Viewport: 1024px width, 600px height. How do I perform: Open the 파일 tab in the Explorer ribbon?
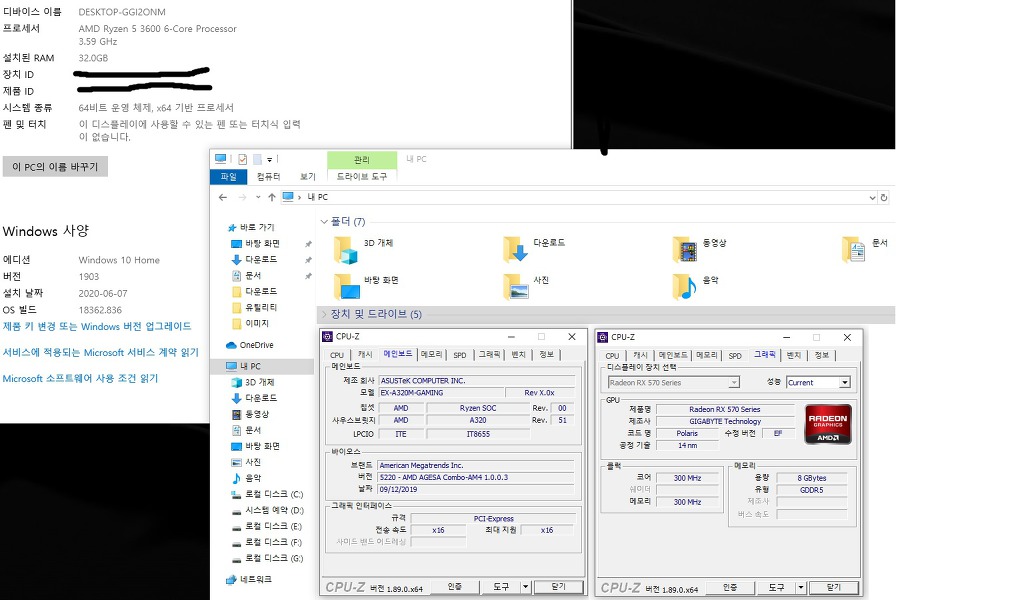click(229, 176)
